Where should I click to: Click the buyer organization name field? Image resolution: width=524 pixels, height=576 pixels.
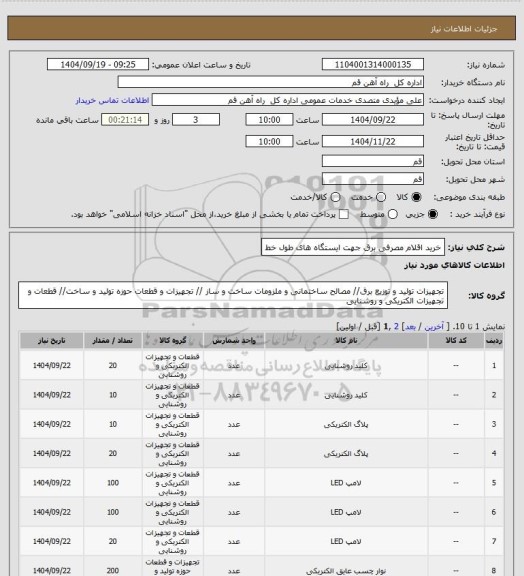270,82
